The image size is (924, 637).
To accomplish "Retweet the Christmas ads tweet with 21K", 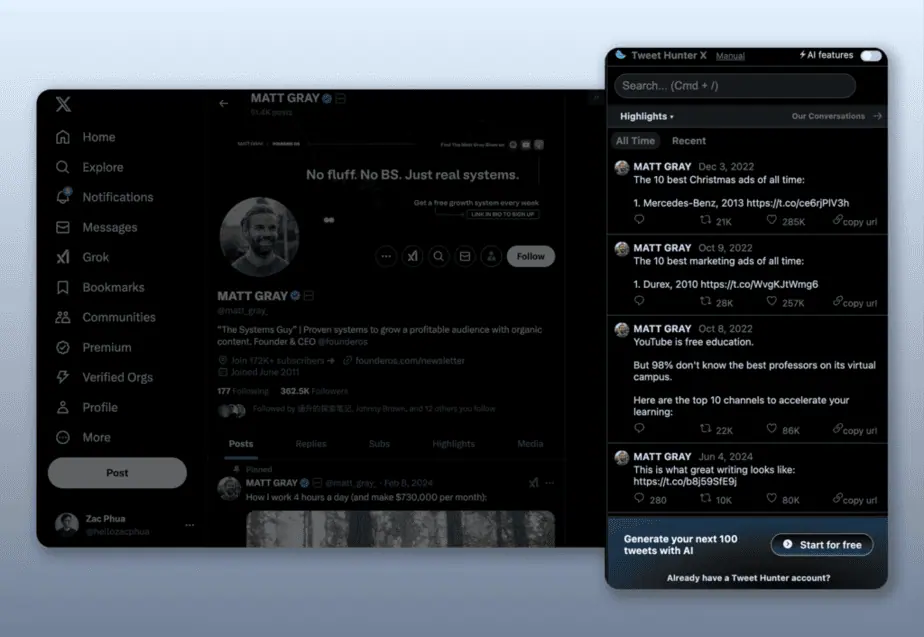I will (705, 220).
